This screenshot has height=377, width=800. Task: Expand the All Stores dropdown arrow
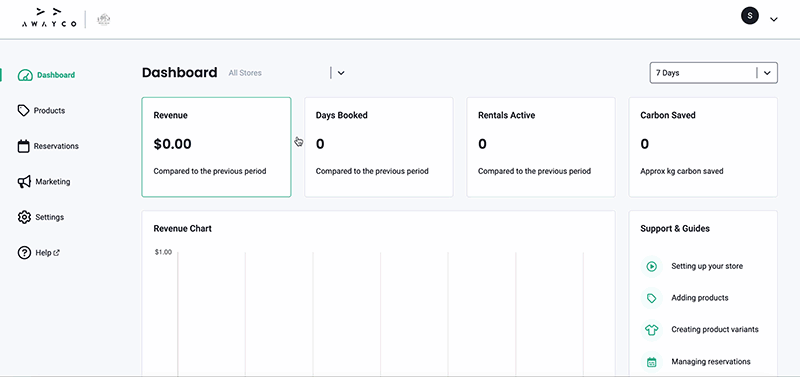coord(341,73)
